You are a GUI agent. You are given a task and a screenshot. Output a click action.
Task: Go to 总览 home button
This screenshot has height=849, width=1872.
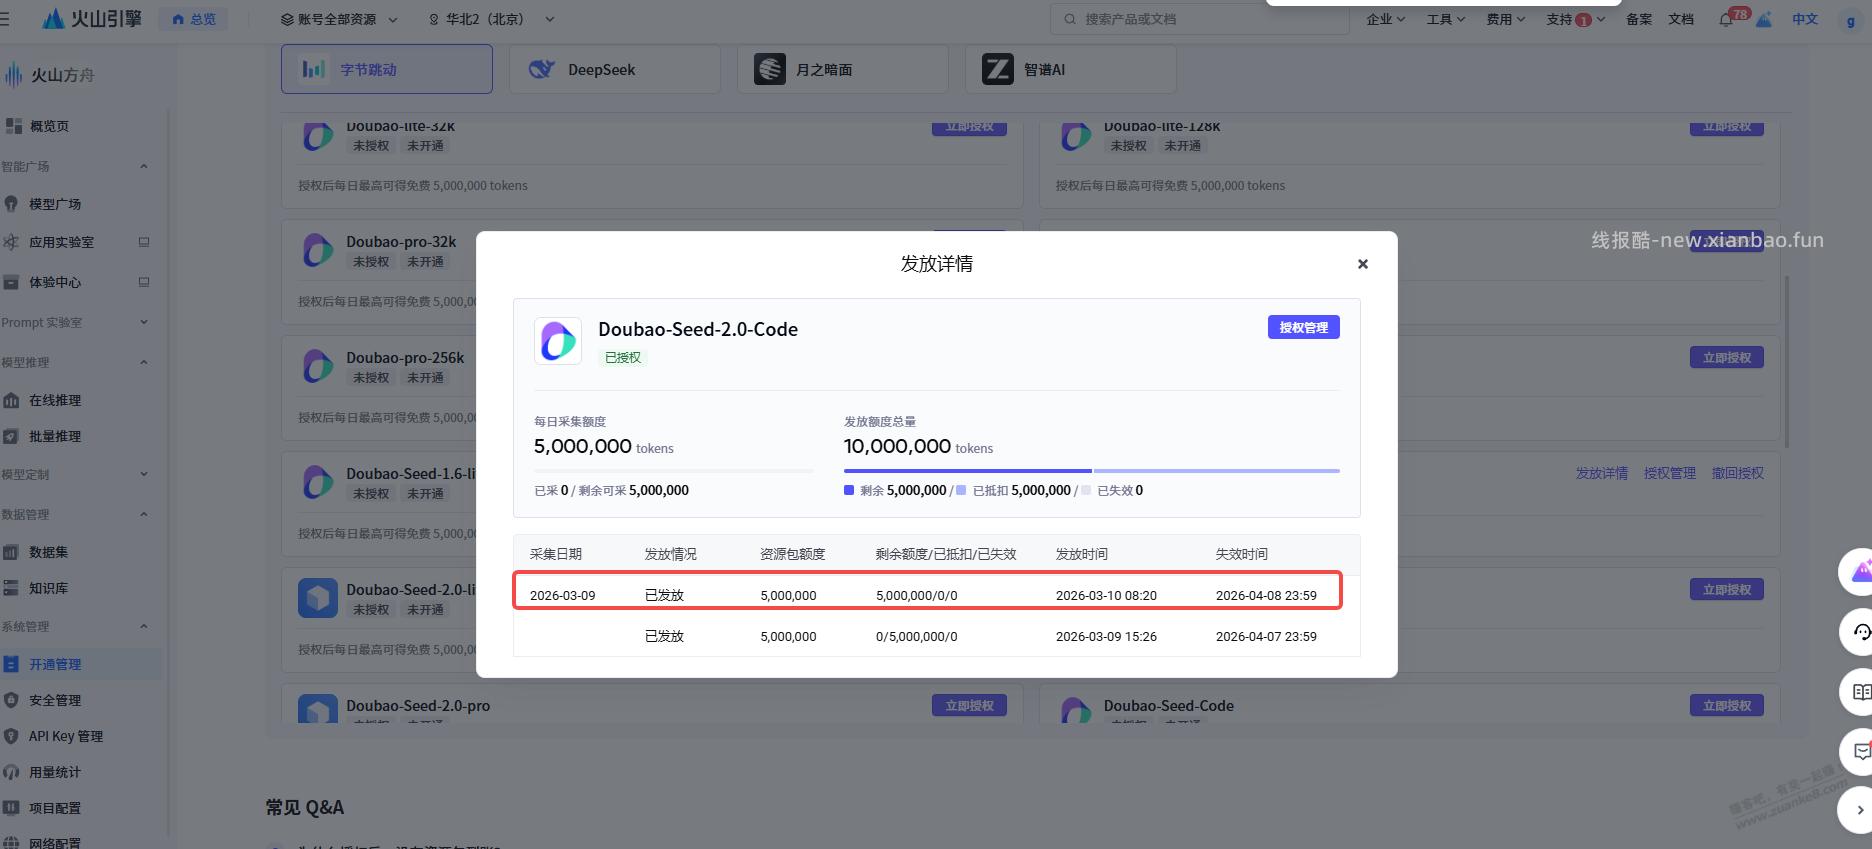point(194,19)
